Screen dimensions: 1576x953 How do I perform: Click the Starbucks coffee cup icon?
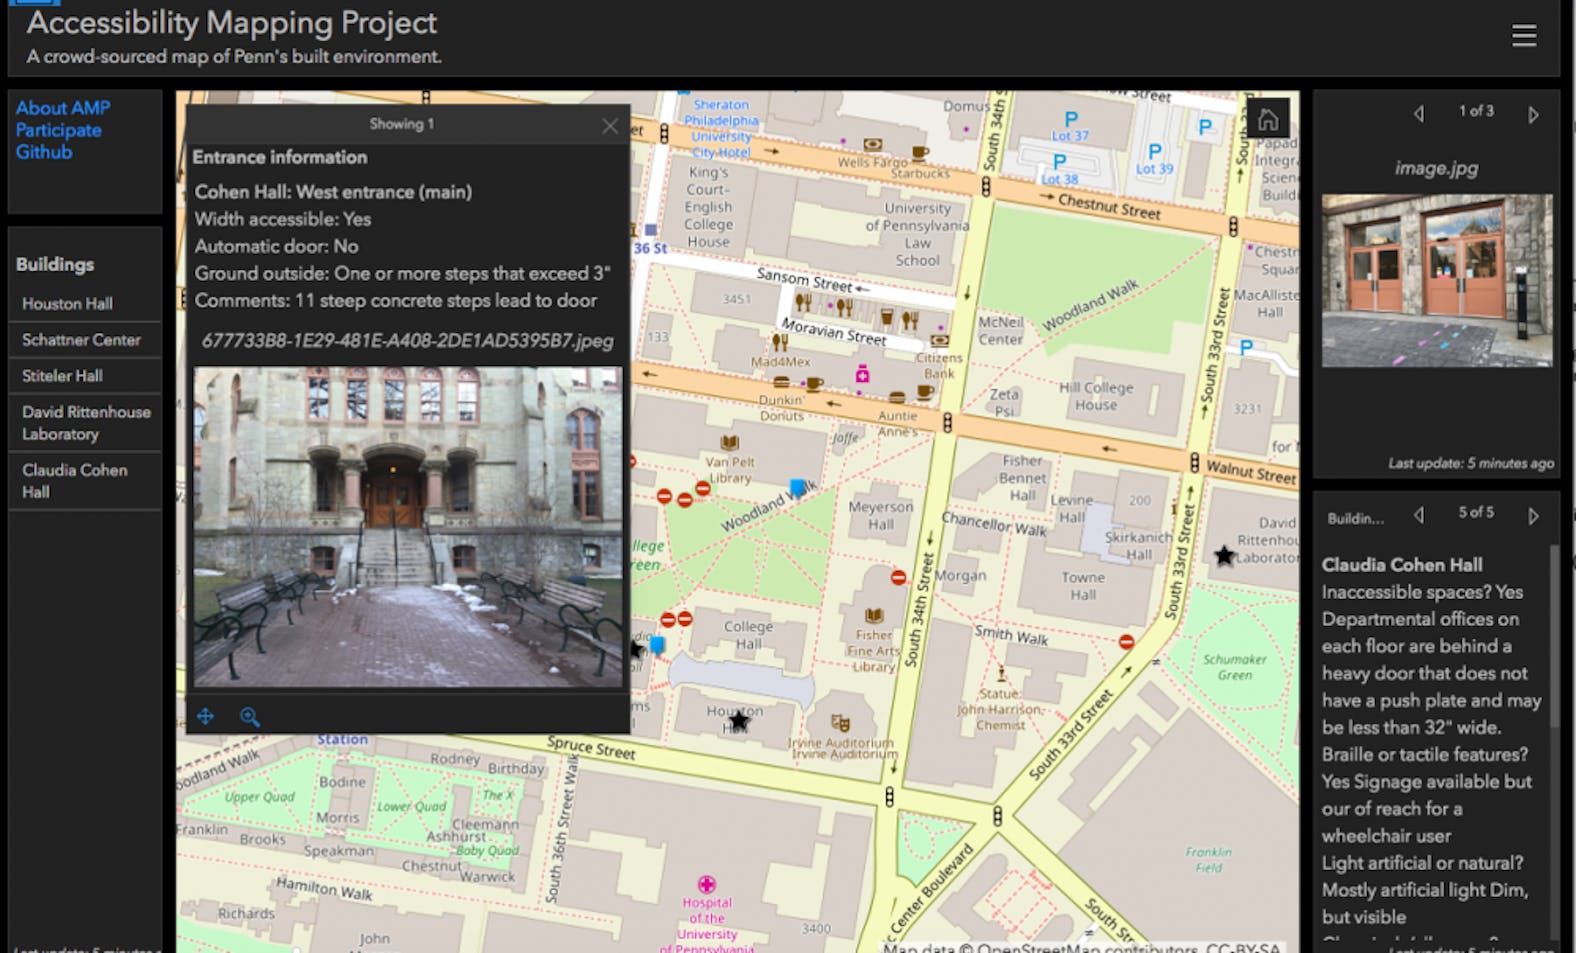pos(920,154)
